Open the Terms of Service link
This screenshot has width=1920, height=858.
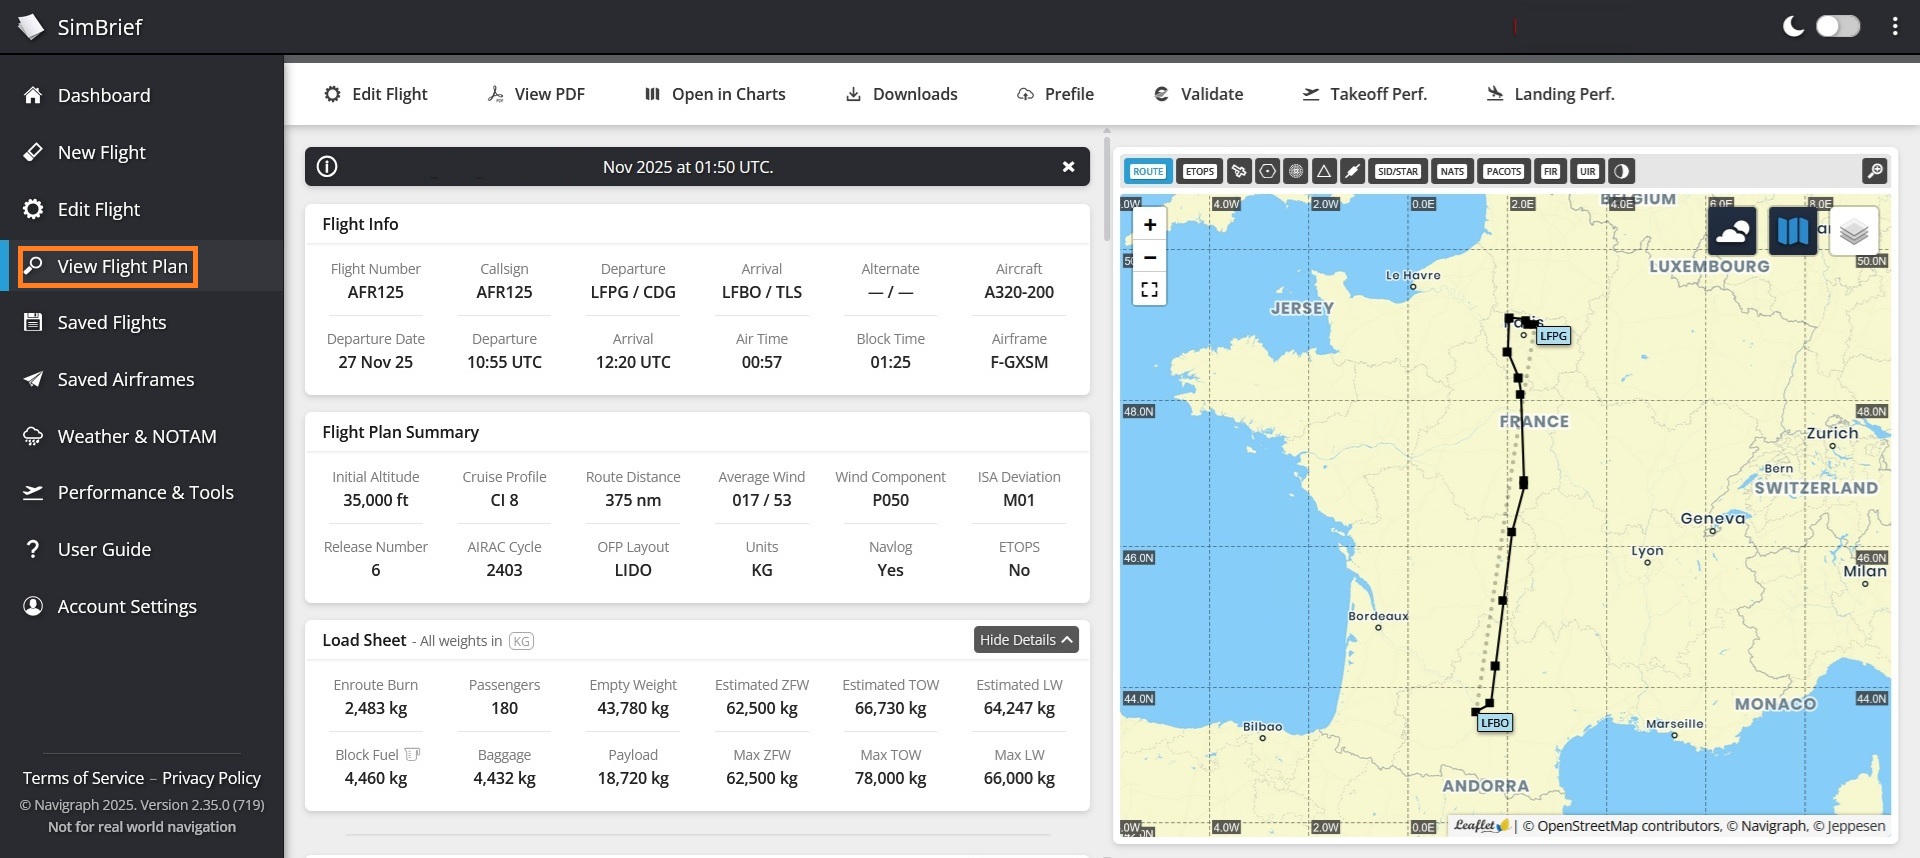[84, 778]
